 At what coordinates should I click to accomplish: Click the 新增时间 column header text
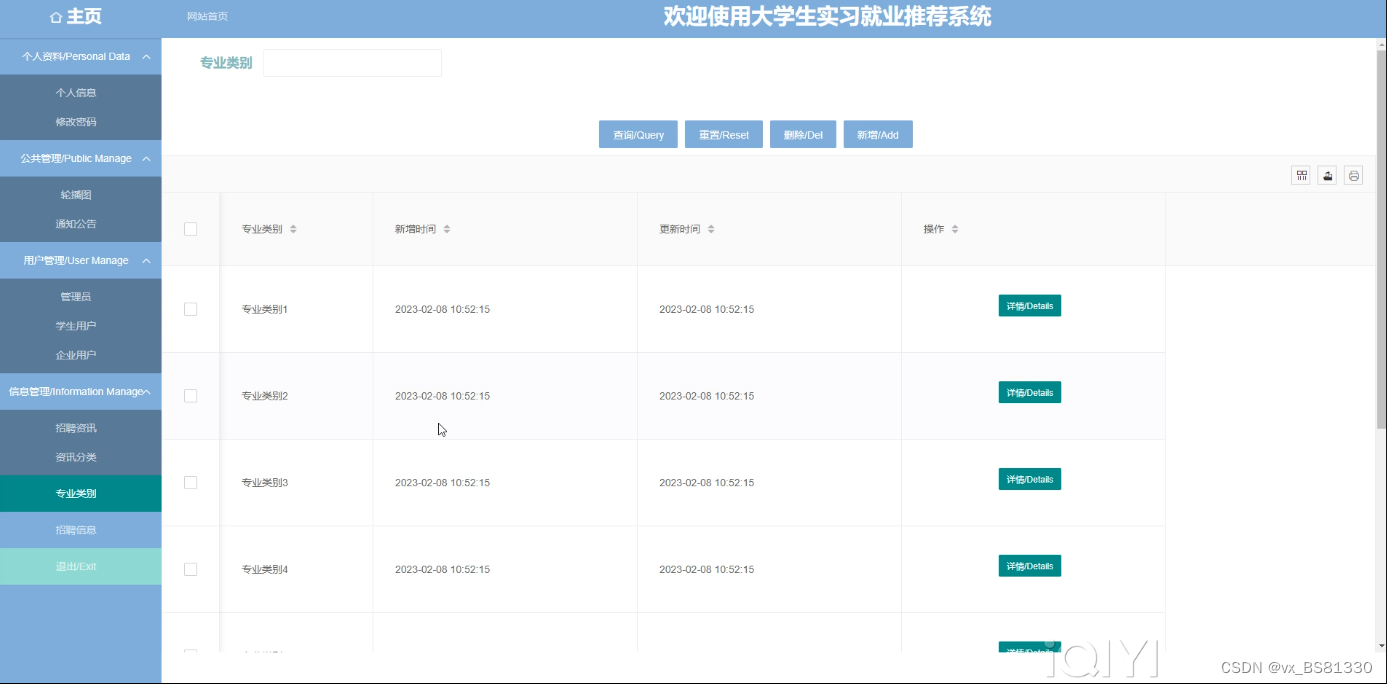click(x=415, y=229)
